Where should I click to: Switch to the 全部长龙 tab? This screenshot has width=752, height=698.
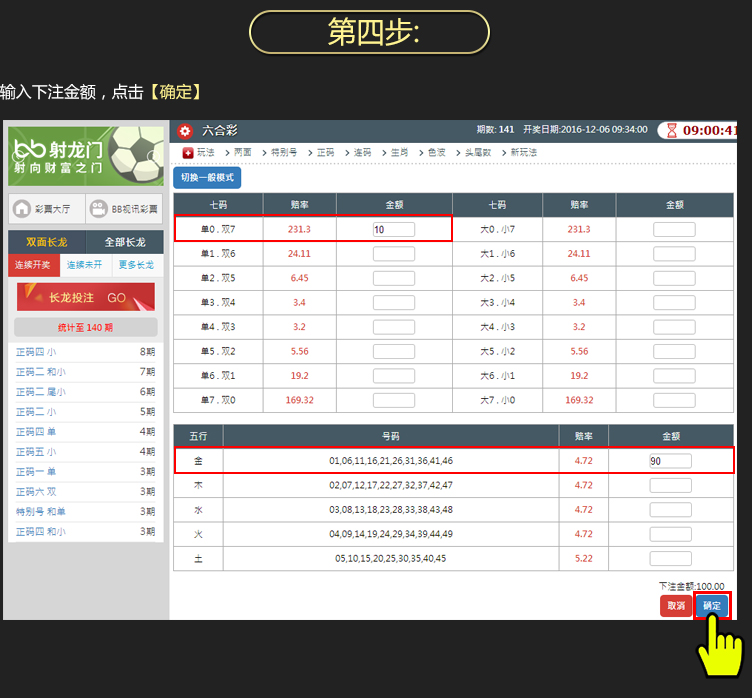[124, 242]
